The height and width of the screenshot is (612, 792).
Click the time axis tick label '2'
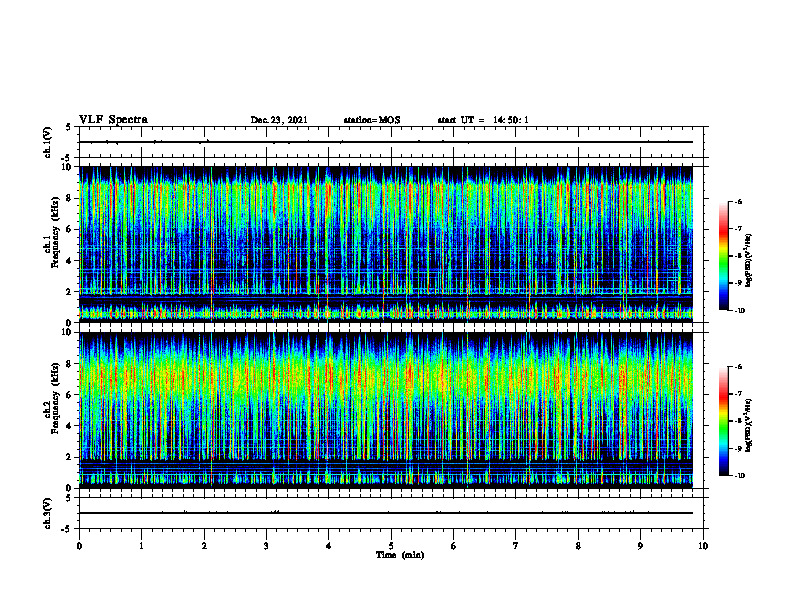click(204, 546)
